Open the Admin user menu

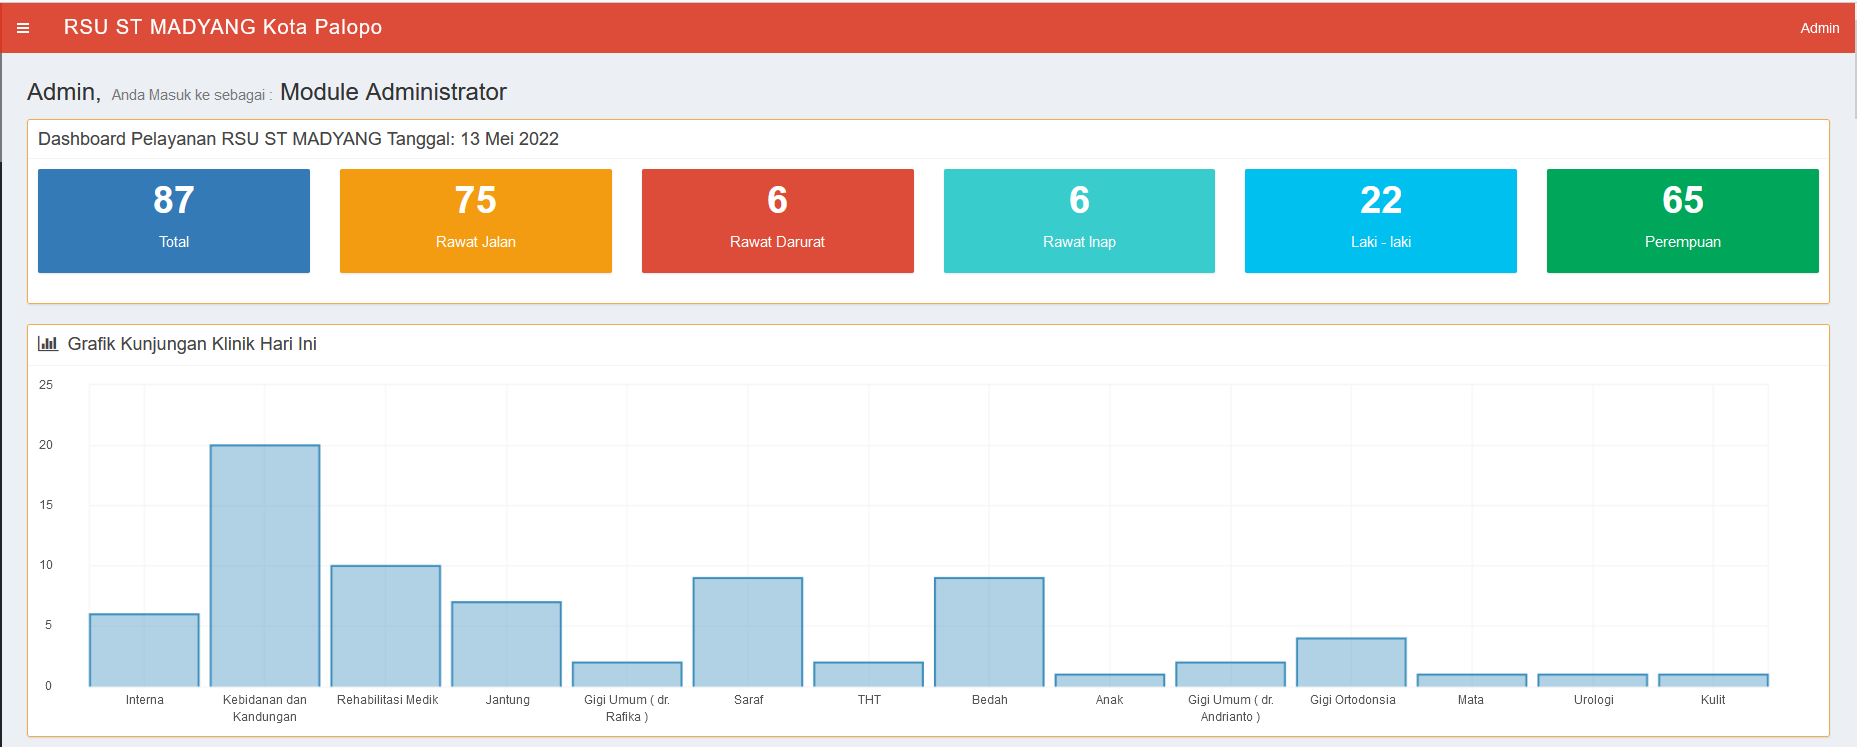[x=1819, y=28]
